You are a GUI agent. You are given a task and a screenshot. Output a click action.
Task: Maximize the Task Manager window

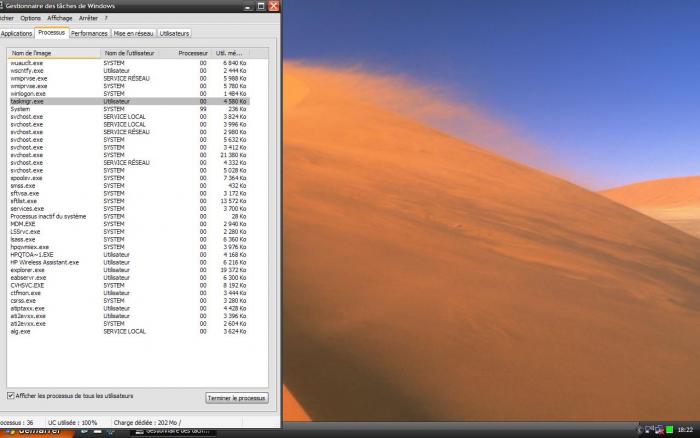(261, 6)
